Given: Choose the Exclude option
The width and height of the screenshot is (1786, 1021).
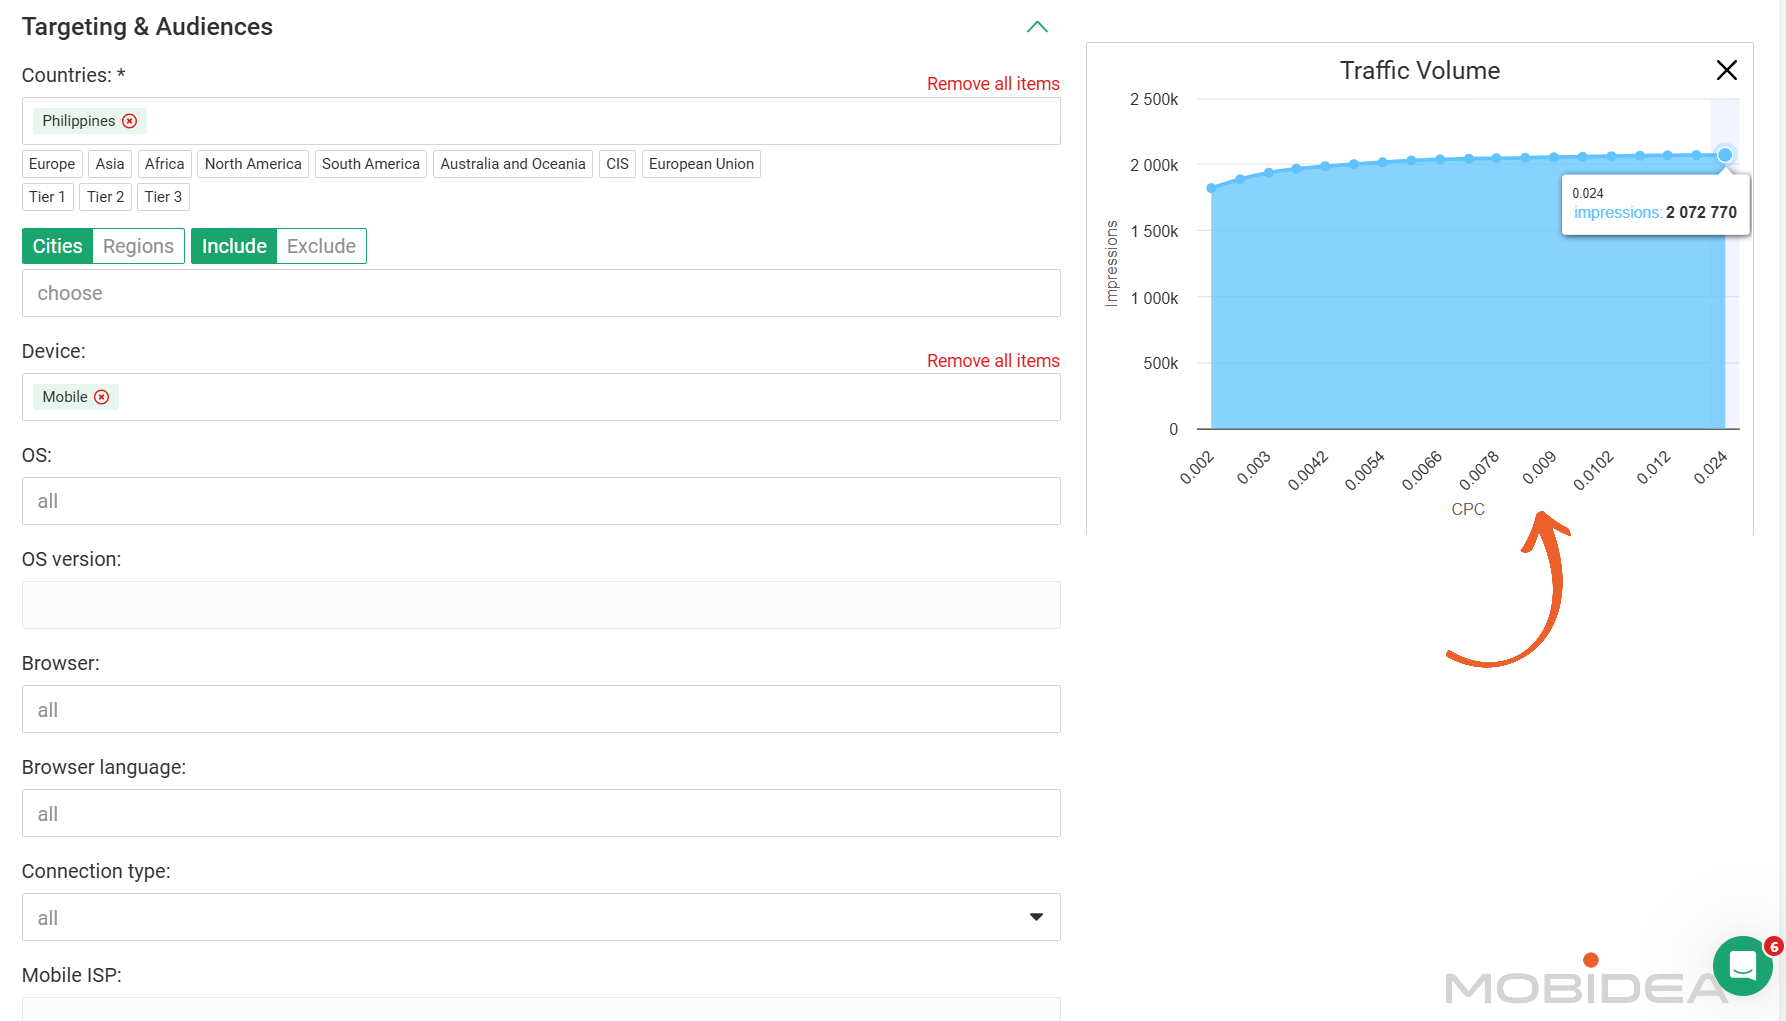Looking at the screenshot, I should (321, 246).
